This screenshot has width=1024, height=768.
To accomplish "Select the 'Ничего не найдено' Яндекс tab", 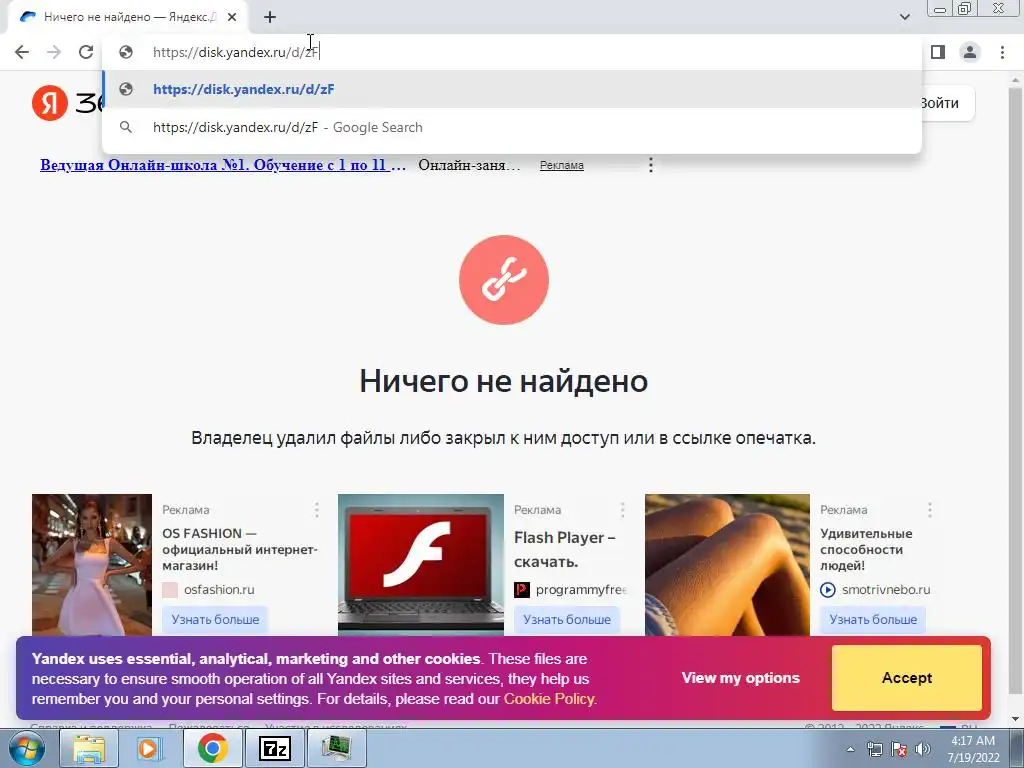I will (x=127, y=17).
